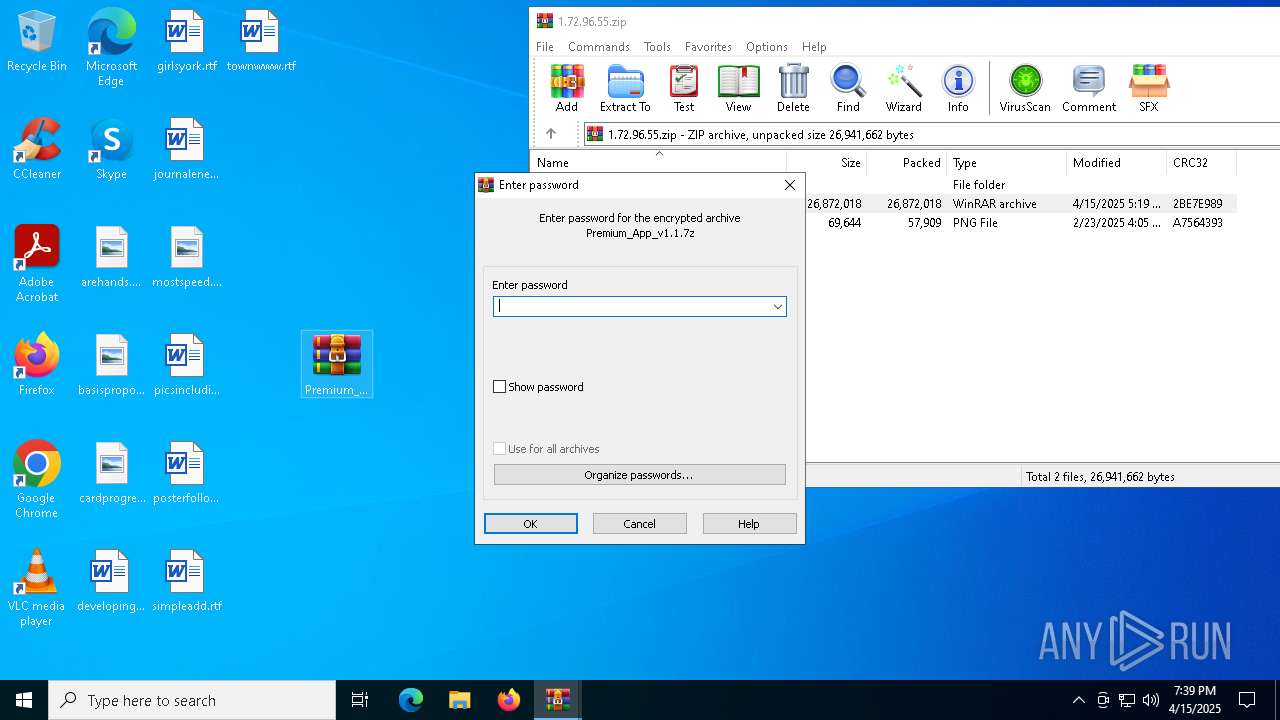Image resolution: width=1280 pixels, height=720 pixels.
Task: Open the Options menu
Action: point(767,47)
